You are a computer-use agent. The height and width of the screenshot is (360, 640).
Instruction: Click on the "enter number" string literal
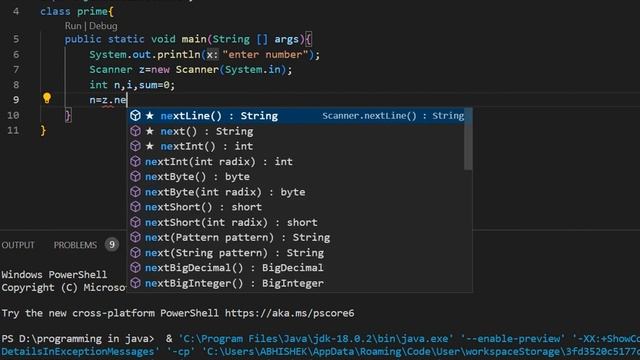(265, 54)
